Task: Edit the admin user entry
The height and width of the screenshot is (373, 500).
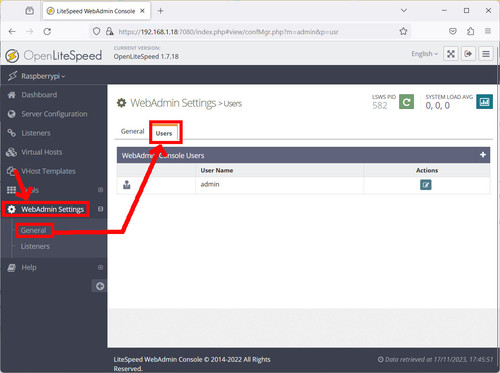Action: pyautogui.click(x=426, y=185)
